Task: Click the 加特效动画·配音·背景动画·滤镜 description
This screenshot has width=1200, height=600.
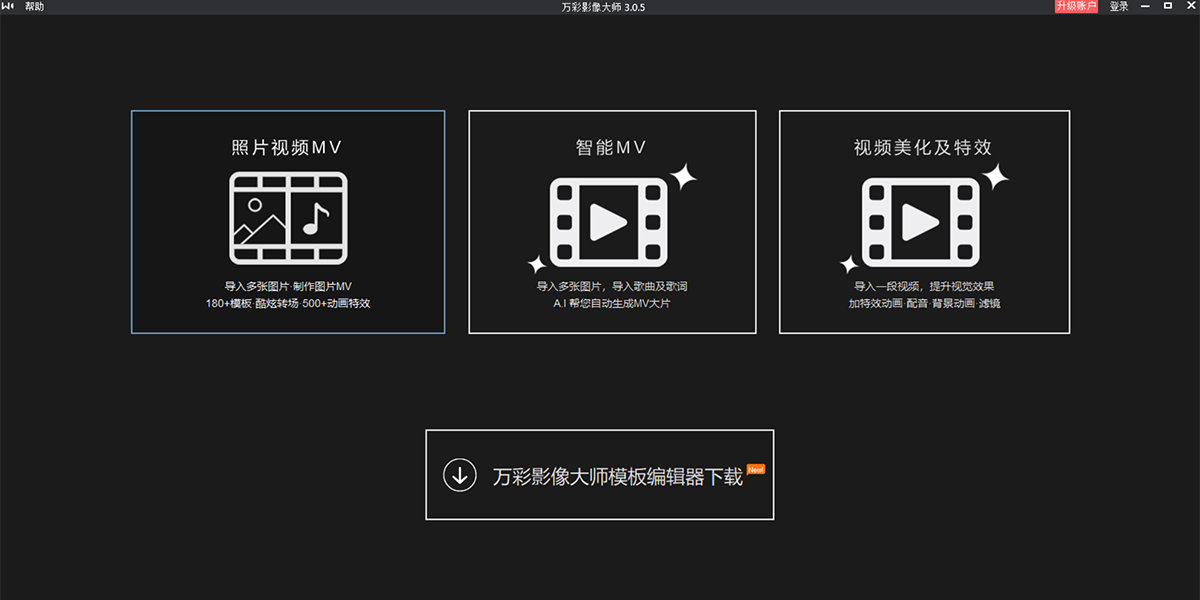Action: tap(924, 303)
